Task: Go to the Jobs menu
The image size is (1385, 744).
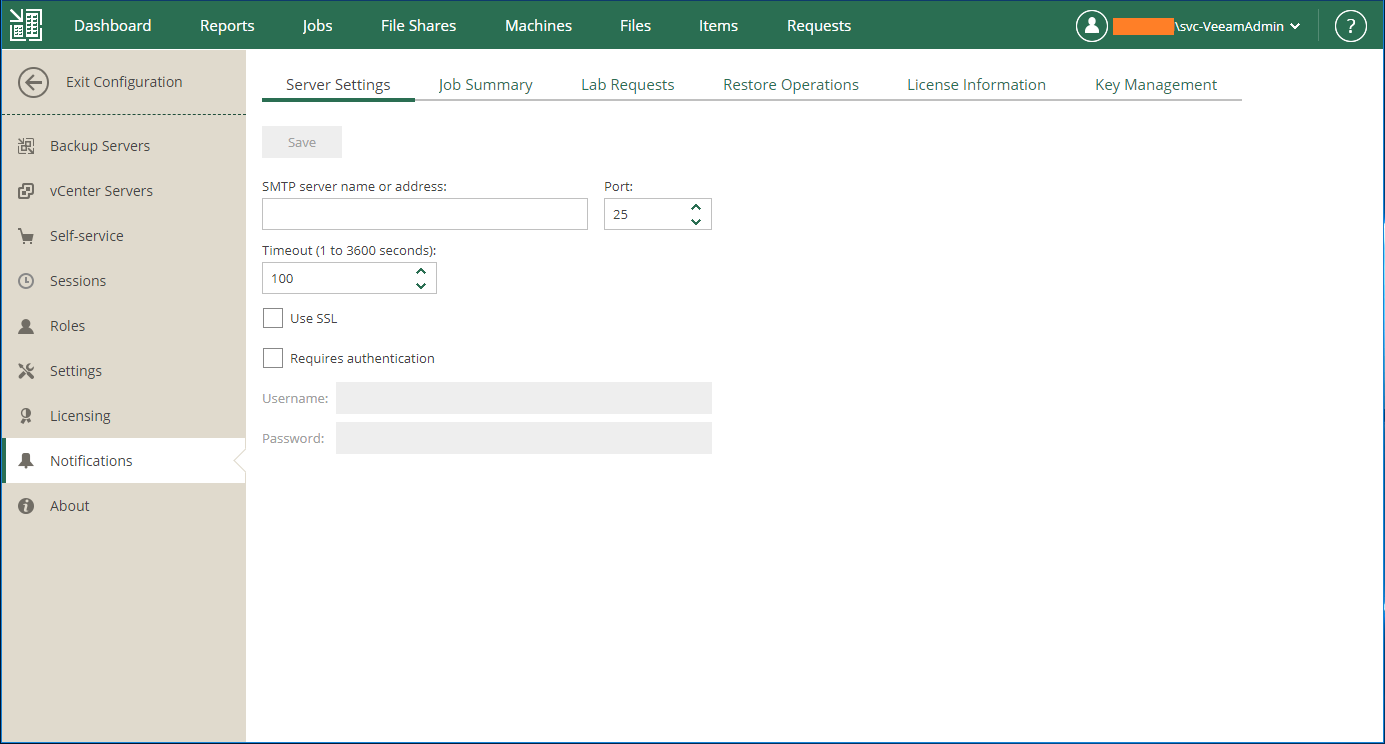Action: (x=318, y=26)
